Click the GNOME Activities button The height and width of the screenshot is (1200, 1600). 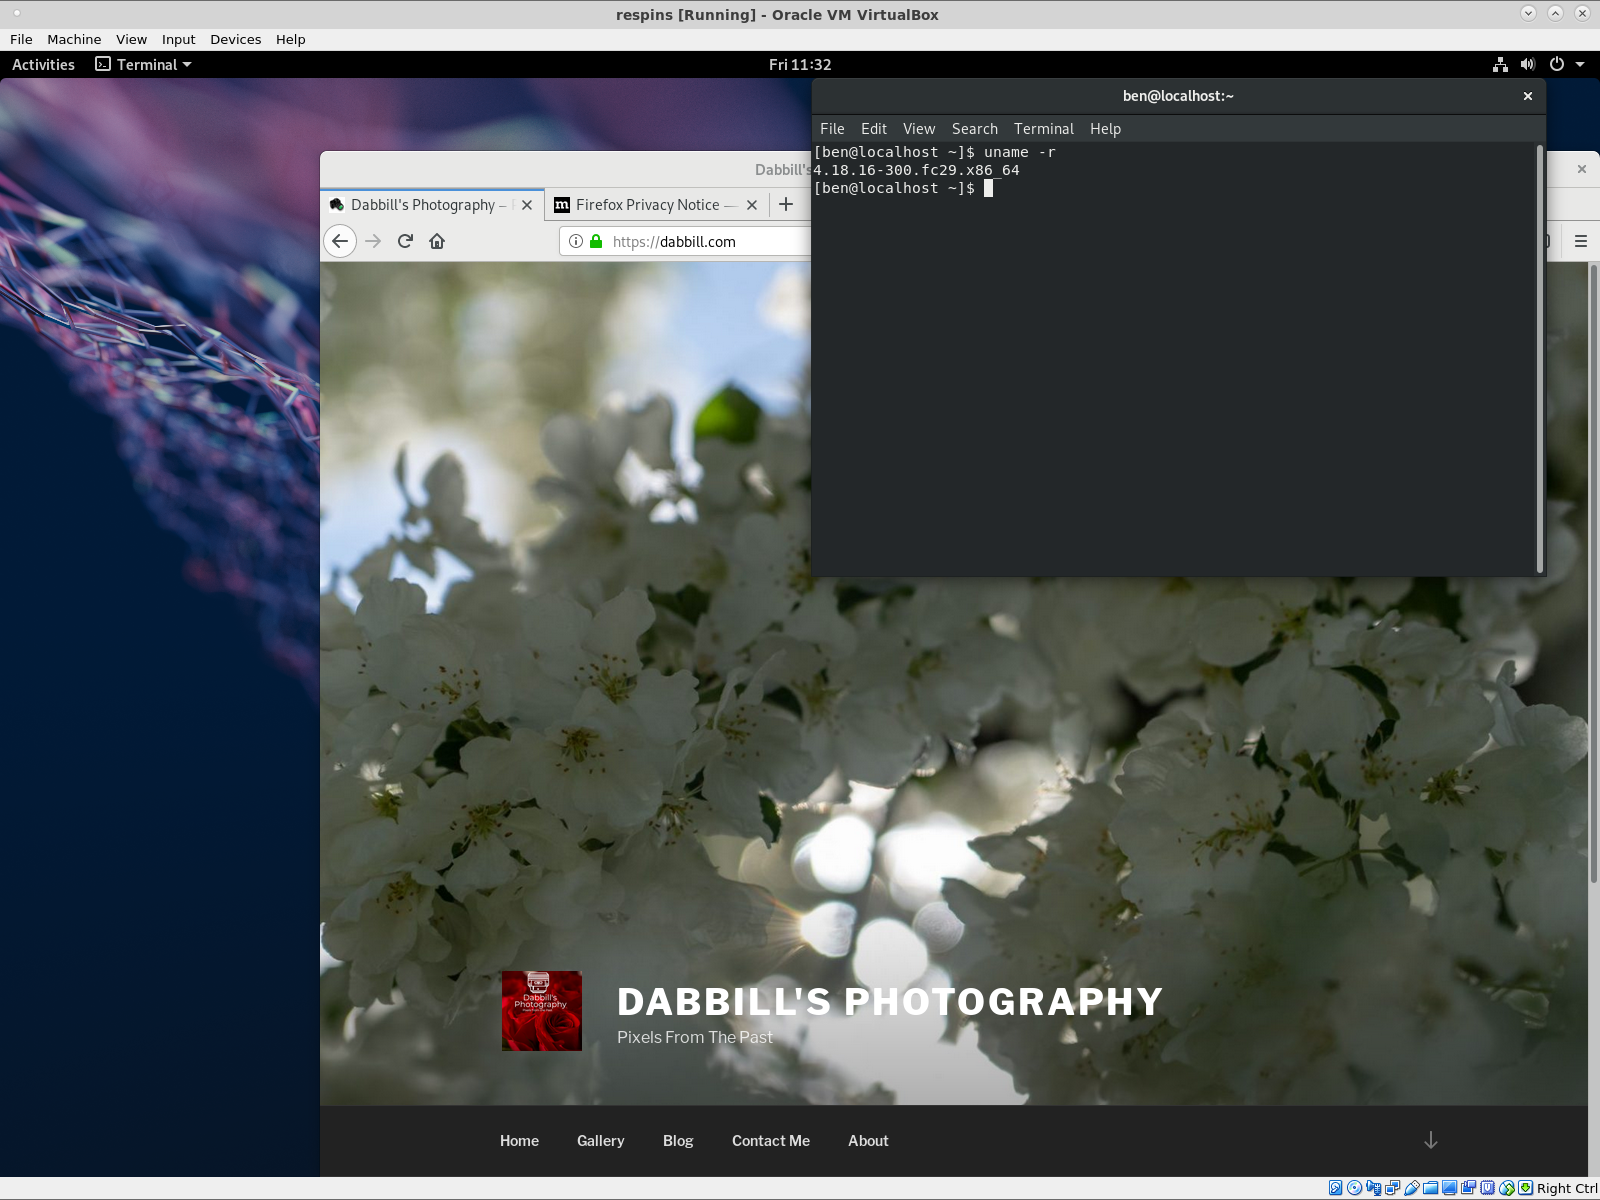43,64
